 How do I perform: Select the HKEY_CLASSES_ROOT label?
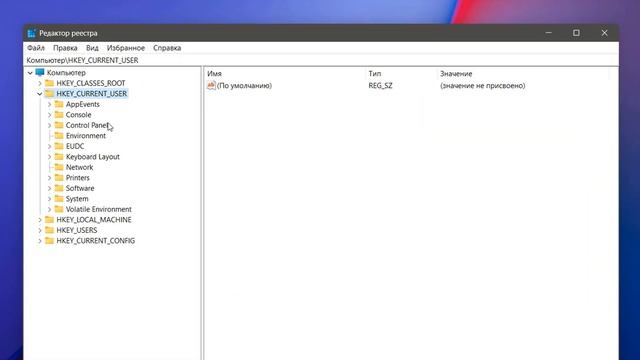coord(91,83)
